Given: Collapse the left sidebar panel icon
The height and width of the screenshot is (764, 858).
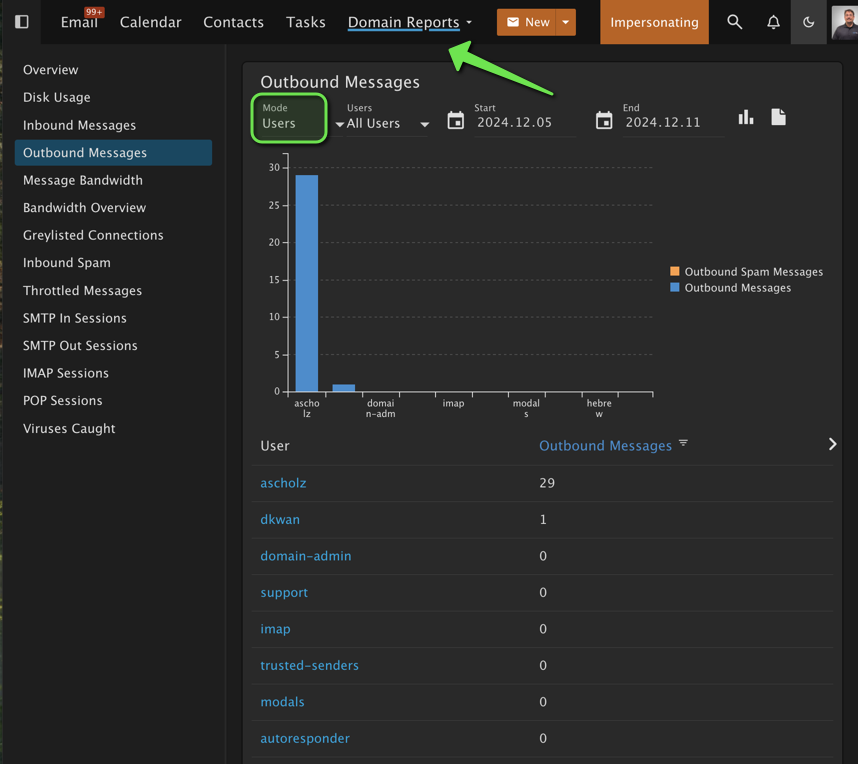Looking at the screenshot, I should coord(21,22).
